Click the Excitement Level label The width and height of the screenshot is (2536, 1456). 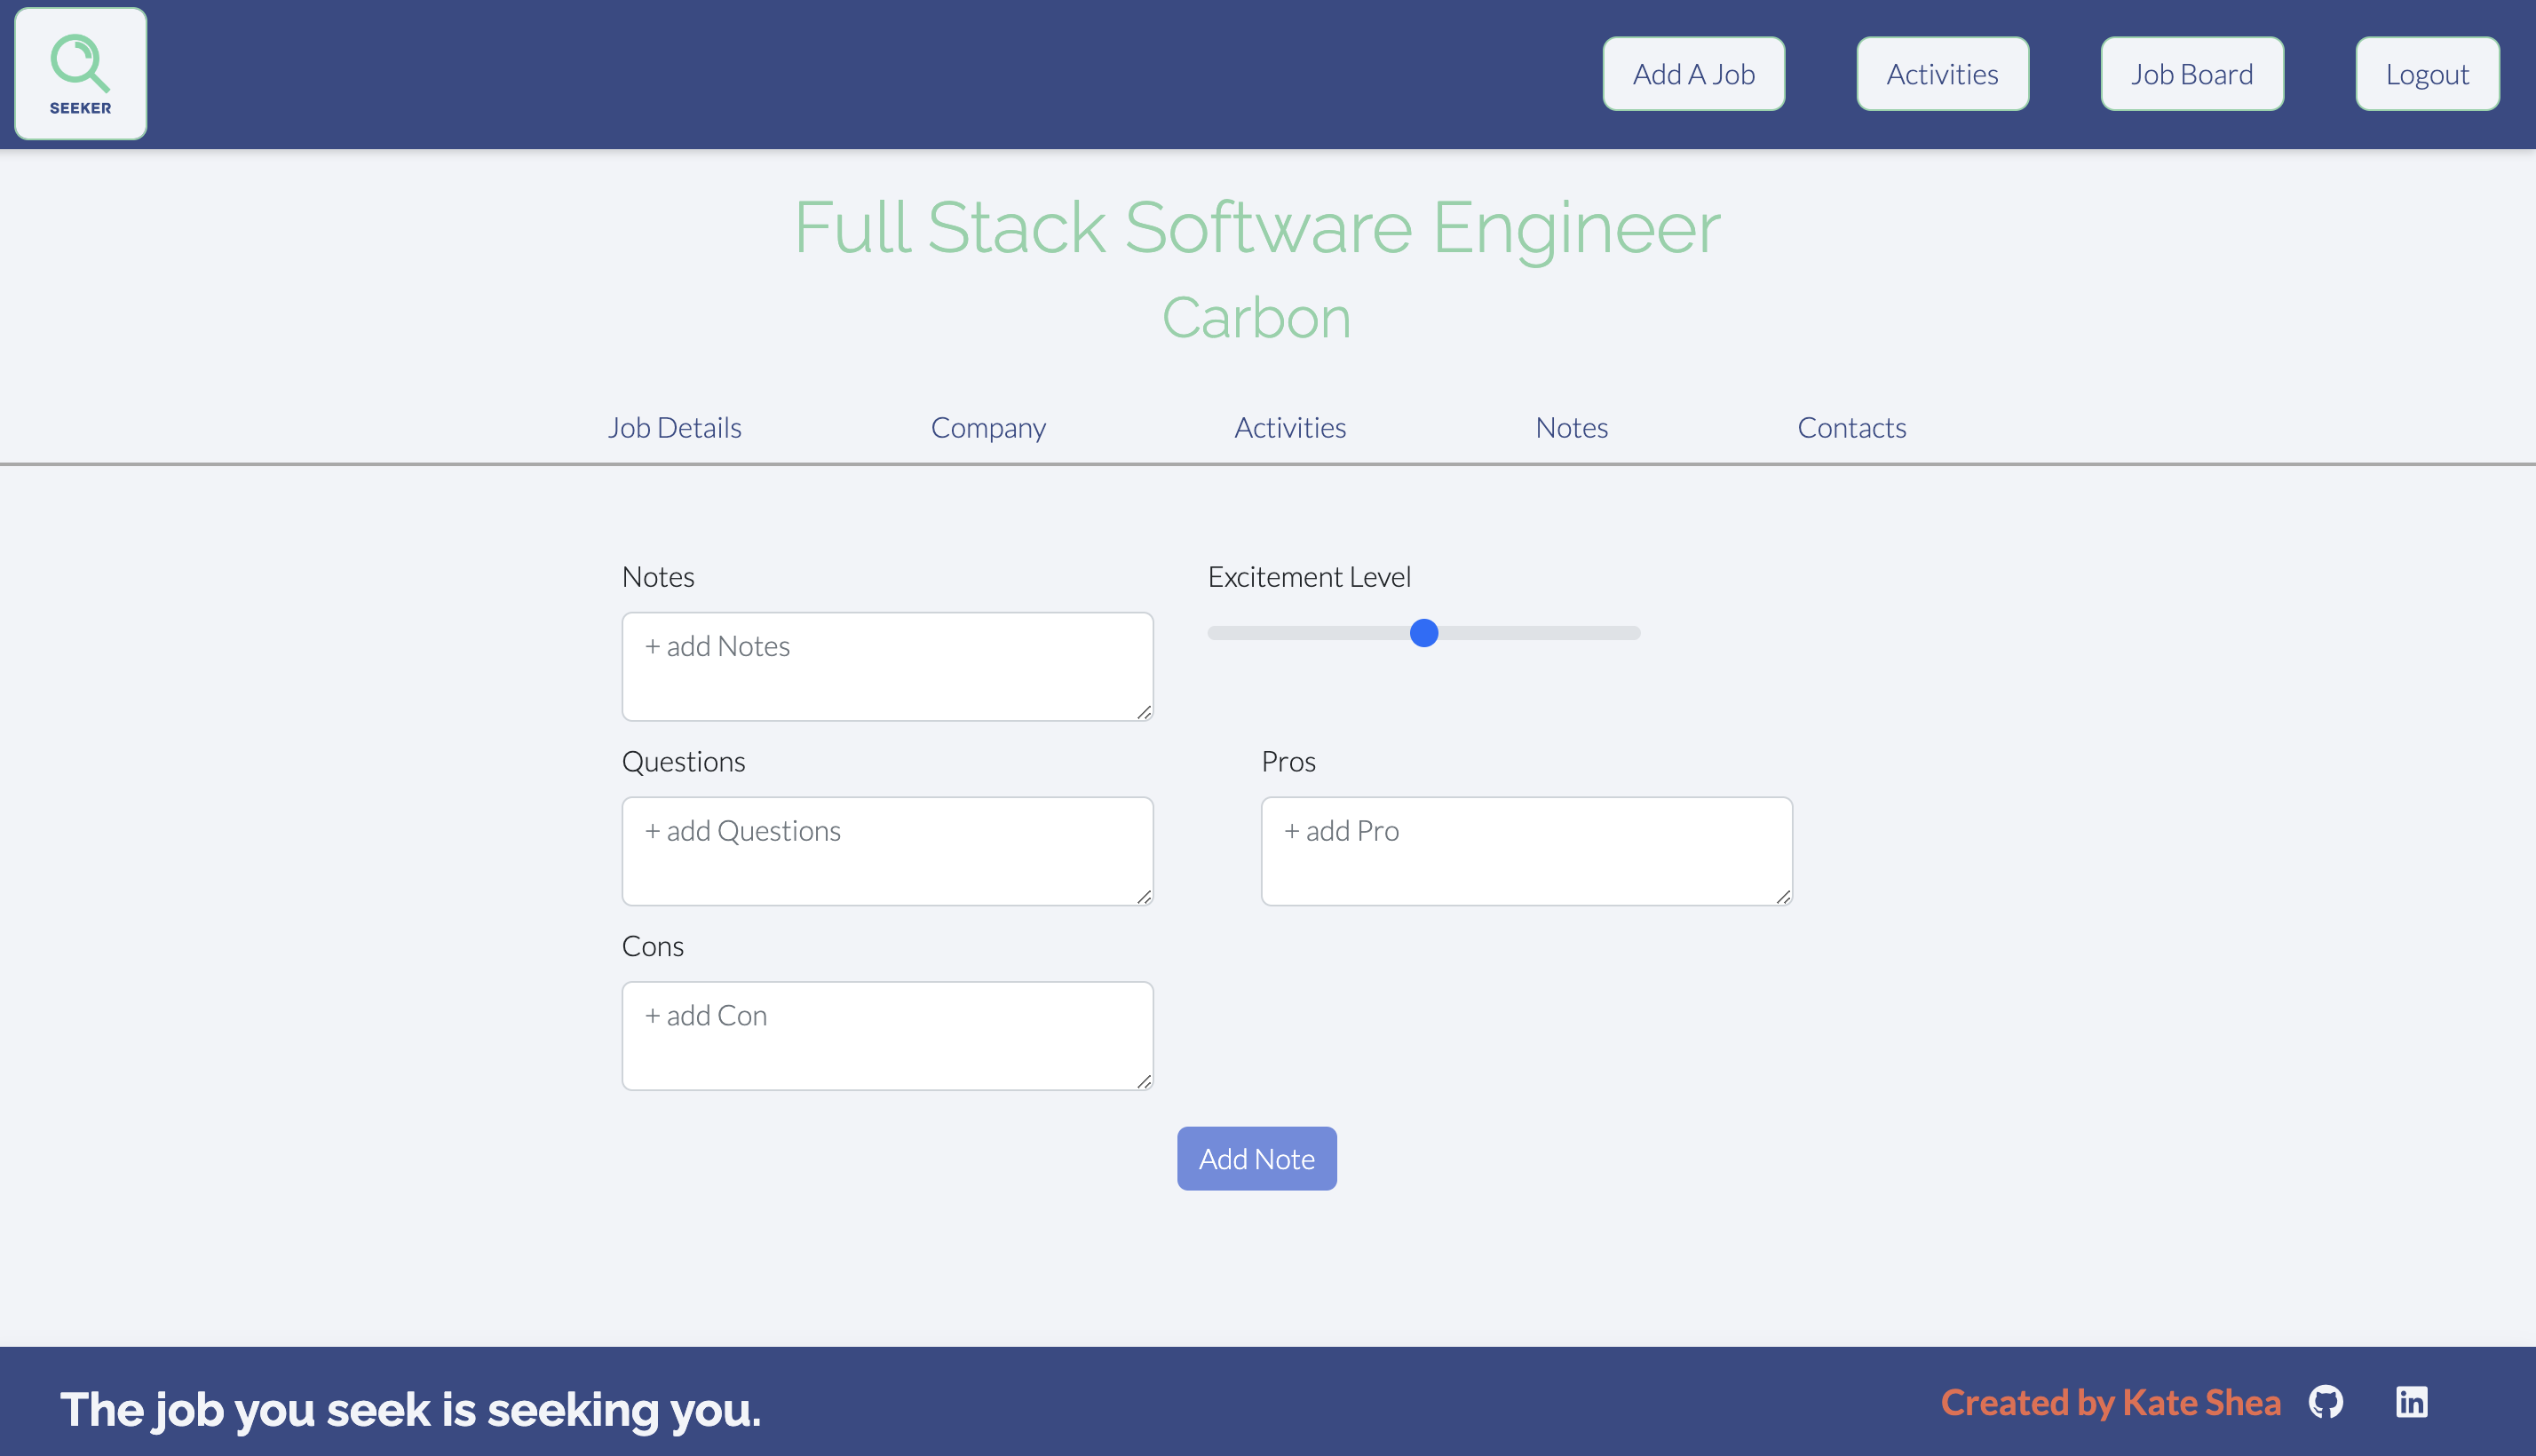pyautogui.click(x=1309, y=576)
